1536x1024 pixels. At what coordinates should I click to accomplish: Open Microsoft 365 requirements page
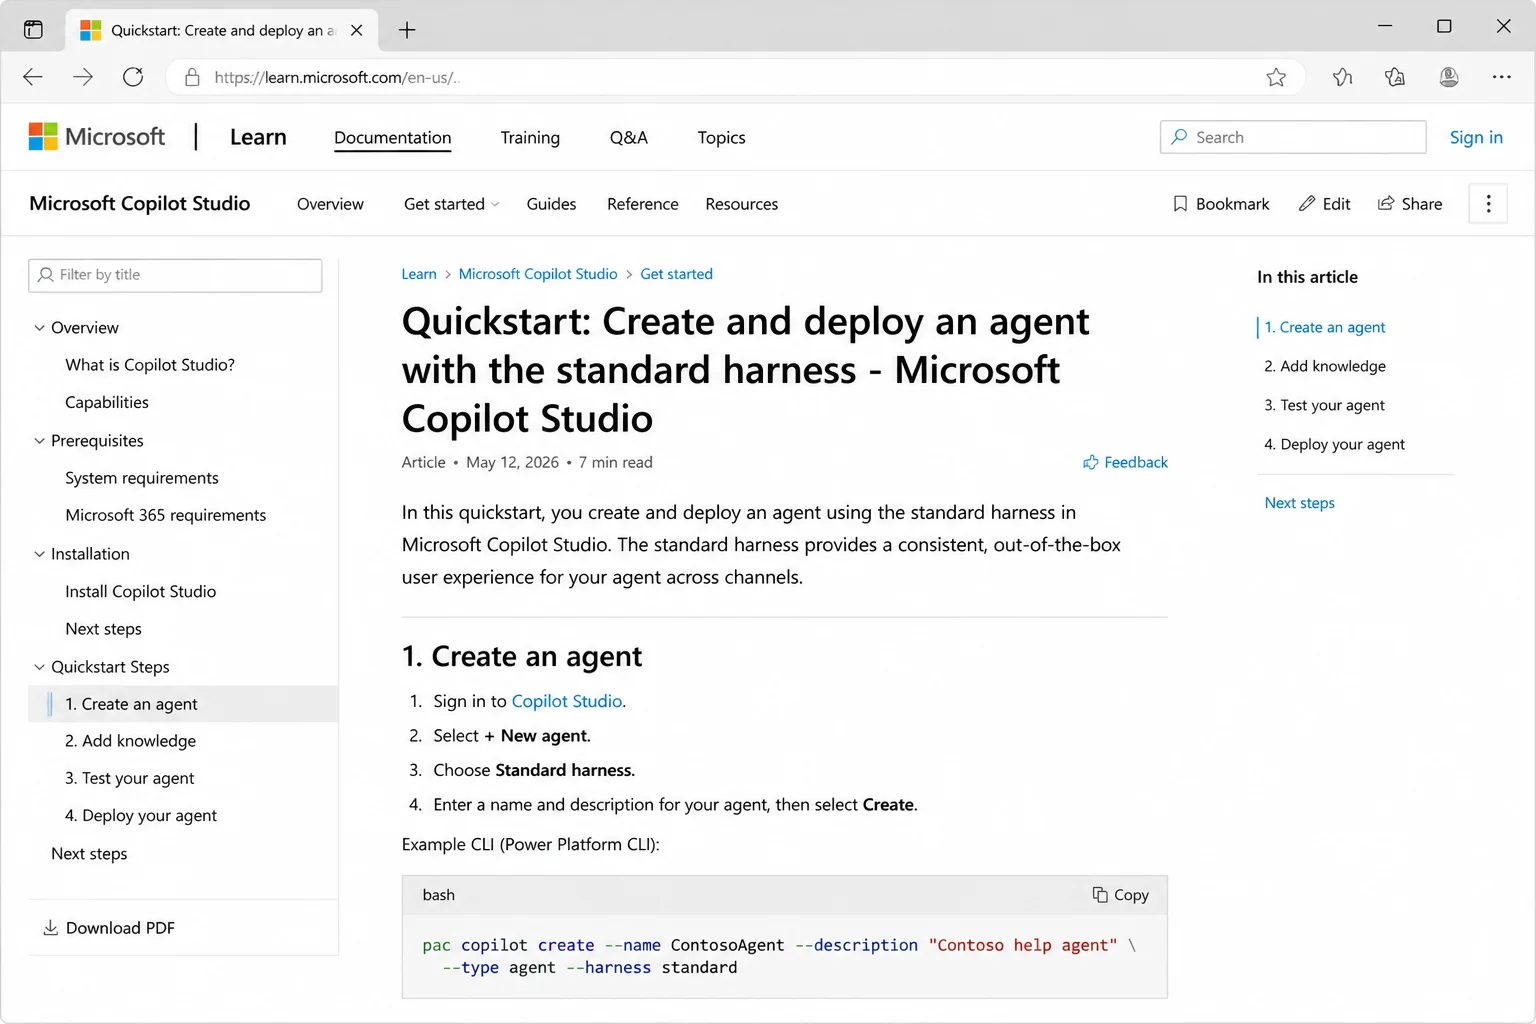tap(166, 515)
